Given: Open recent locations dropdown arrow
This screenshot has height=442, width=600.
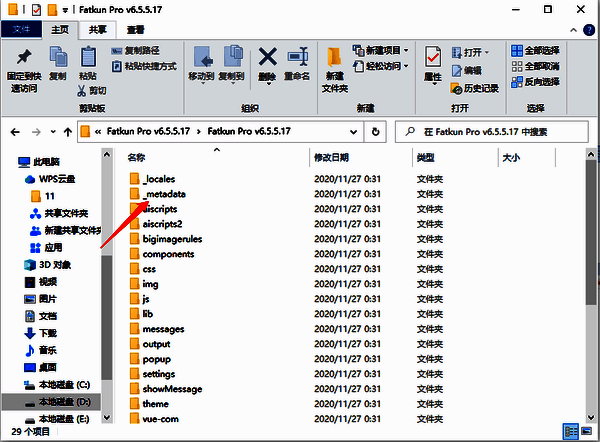Looking at the screenshot, I should 53,132.
